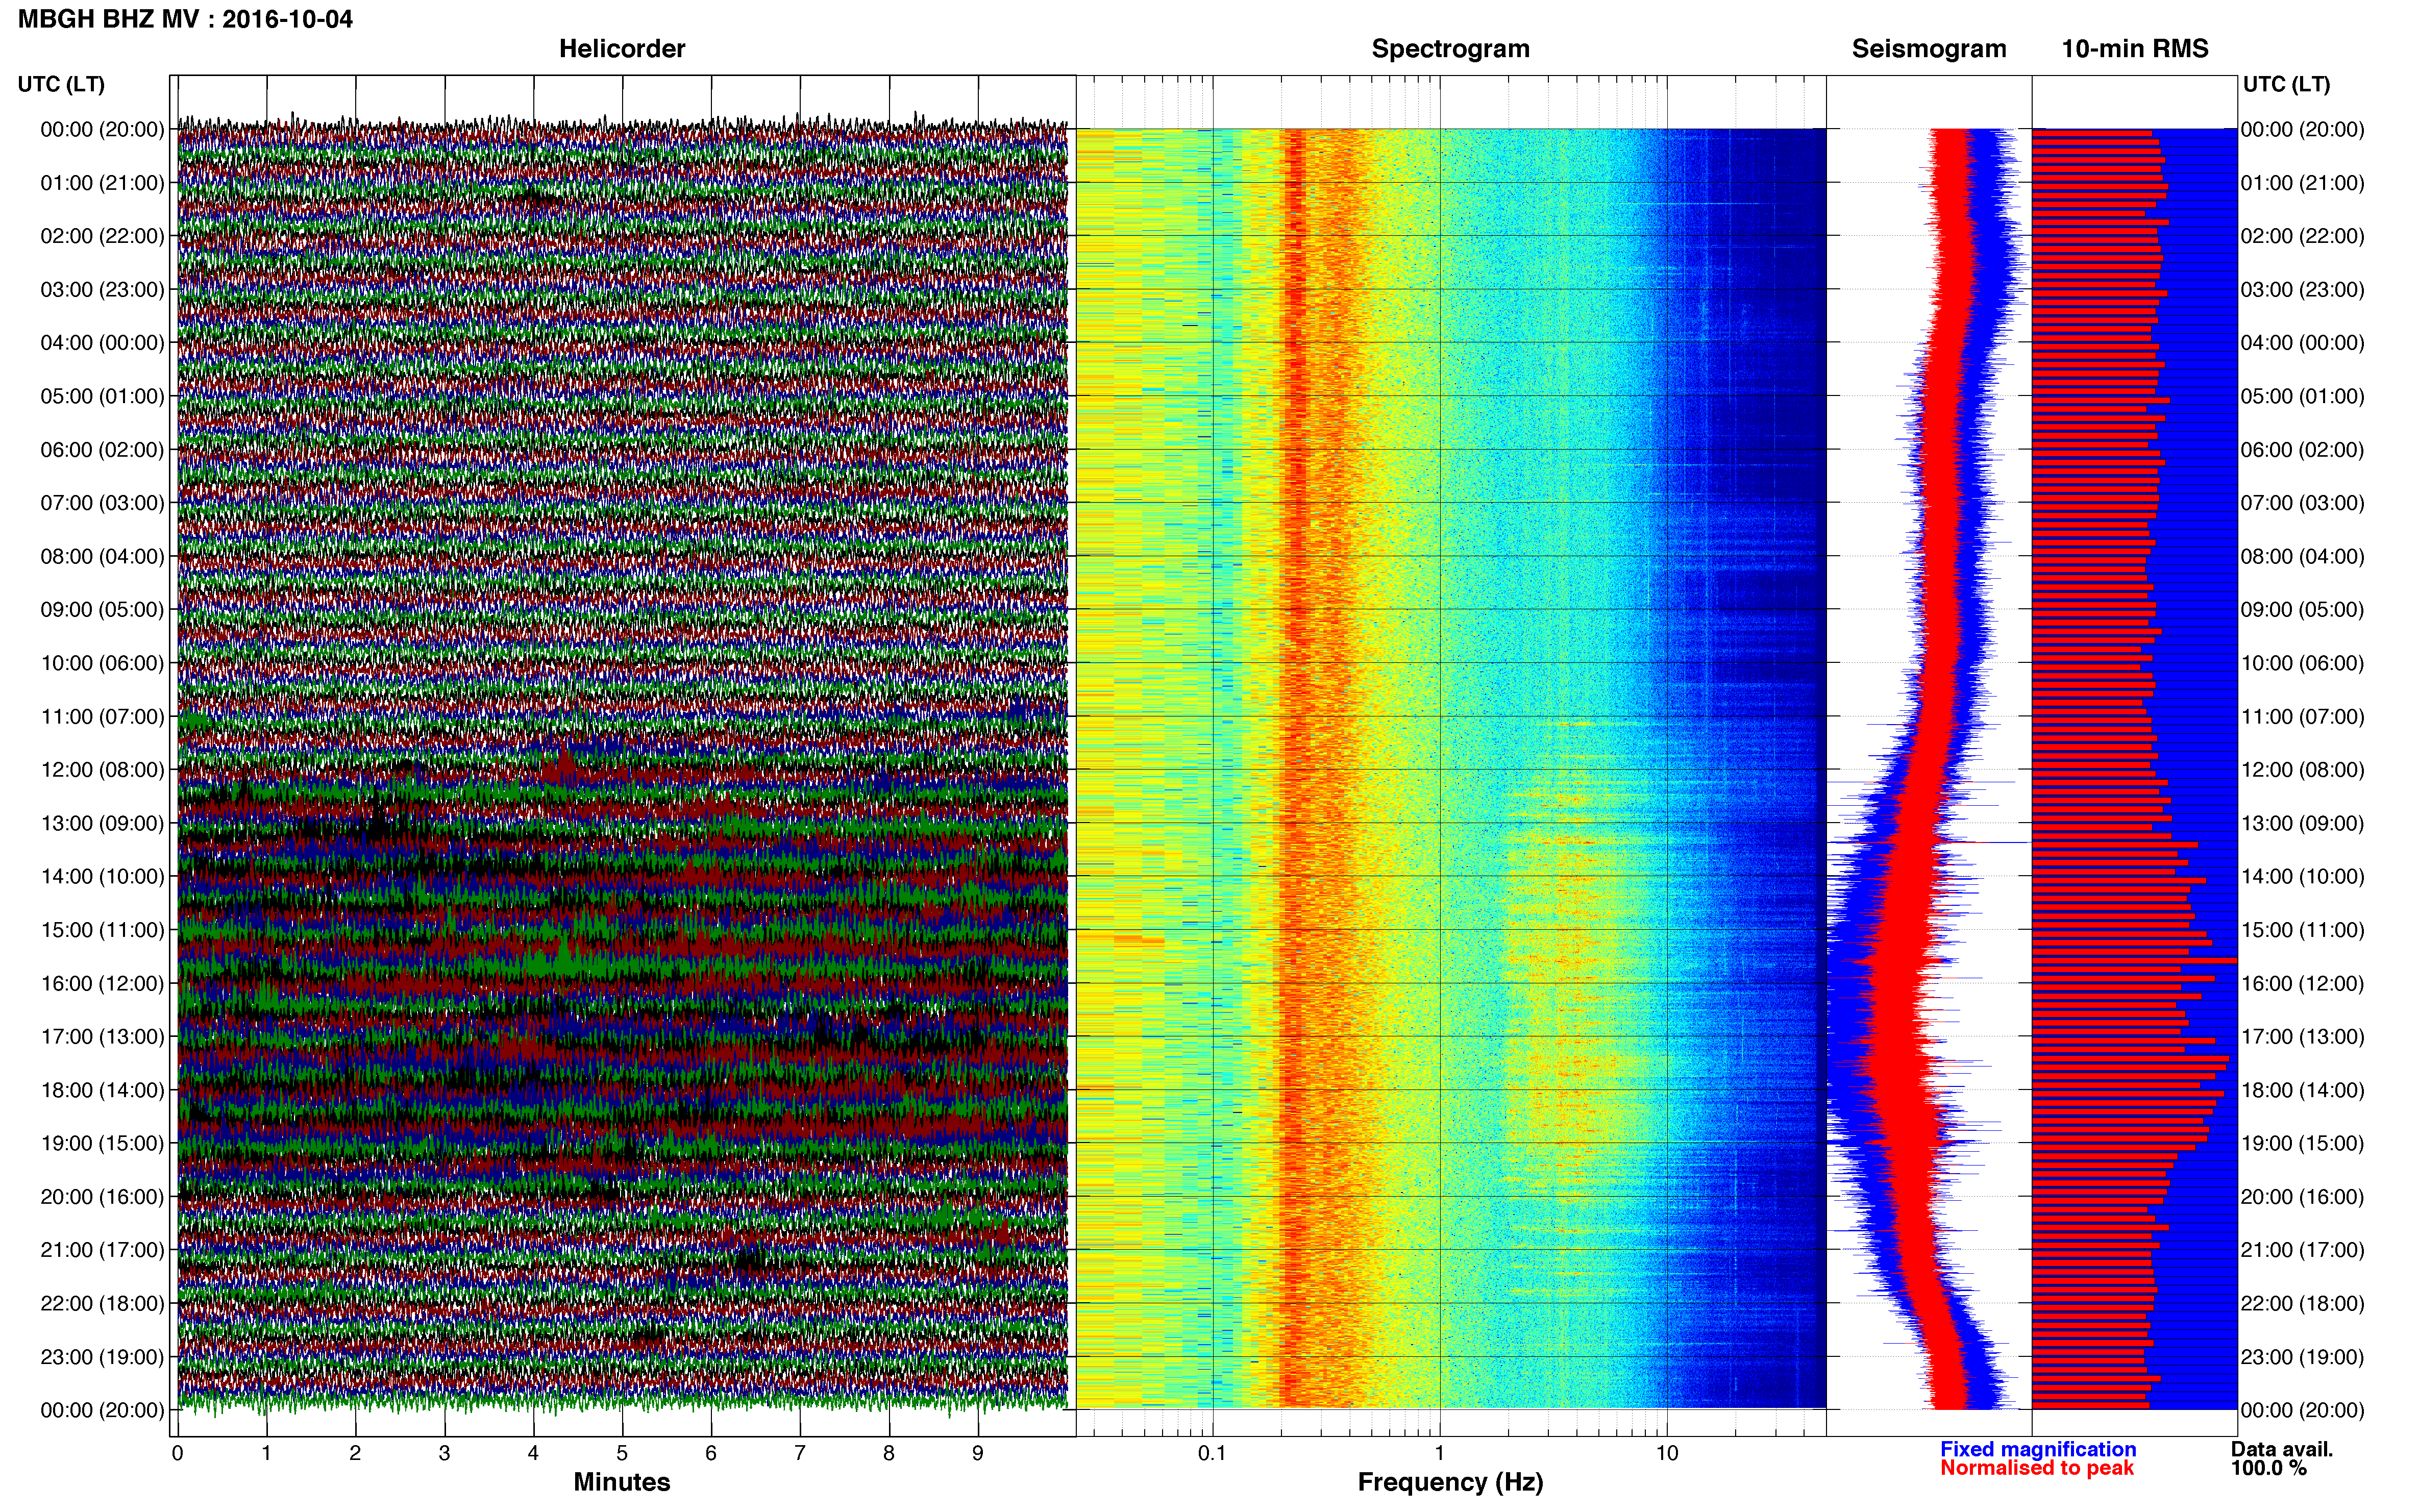Click RMS-side time label 23:00 (19:00)
Viewport: 2419px width, 1512px height.
point(2303,1357)
